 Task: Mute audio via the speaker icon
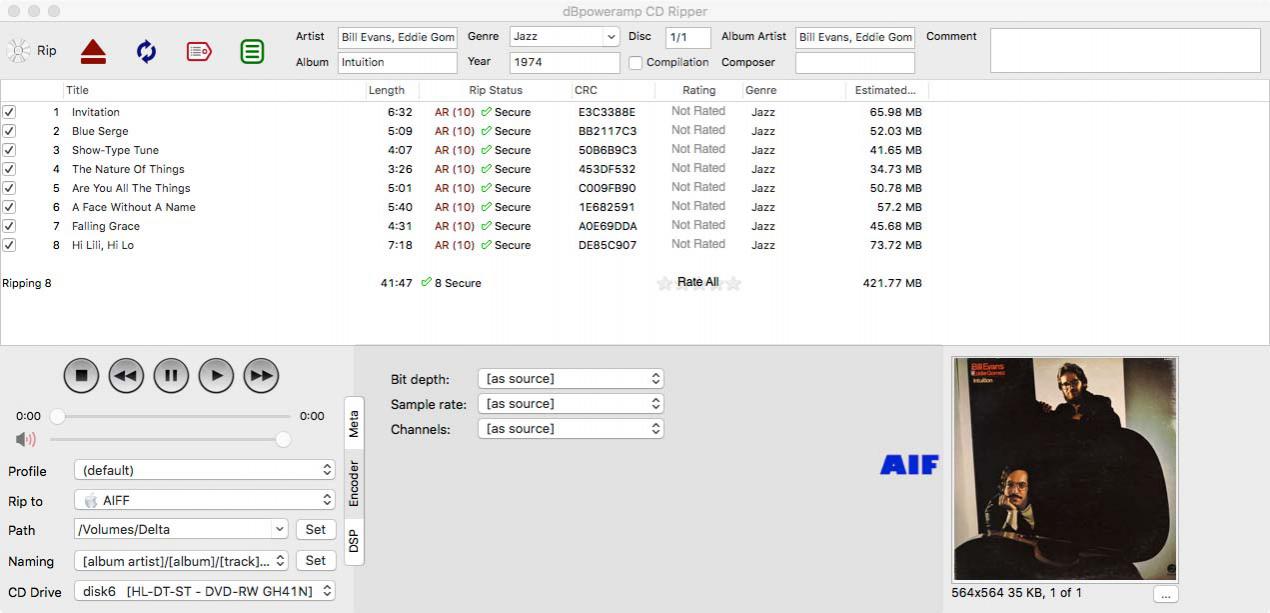(x=26, y=439)
